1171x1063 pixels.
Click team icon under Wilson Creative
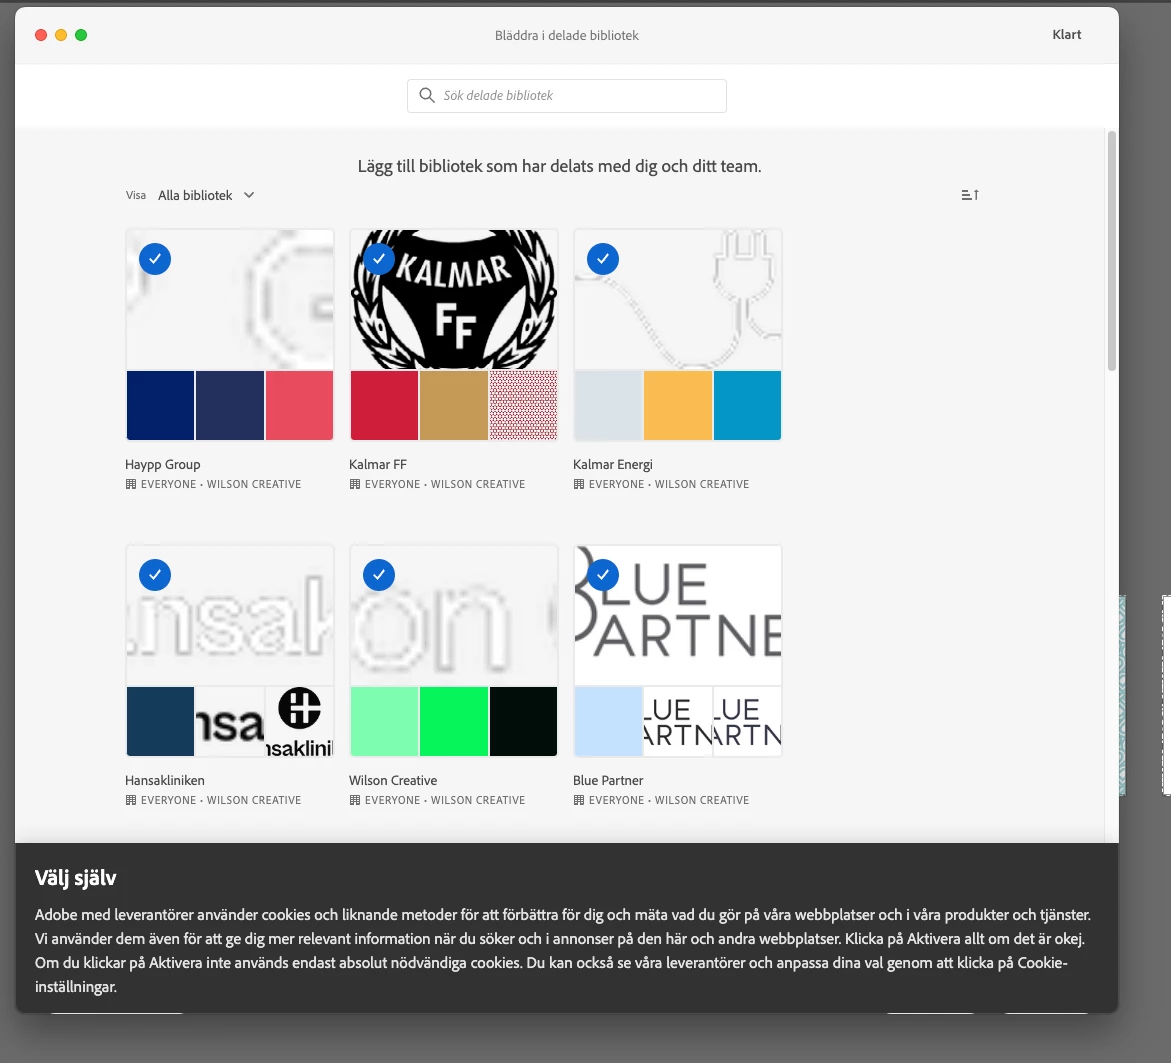click(355, 800)
